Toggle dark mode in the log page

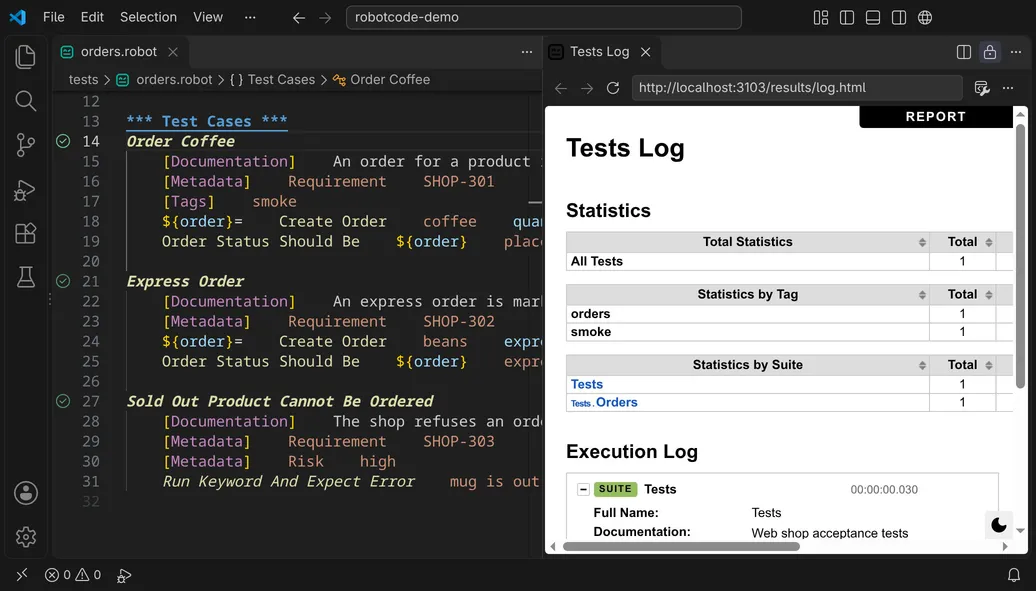coord(999,525)
